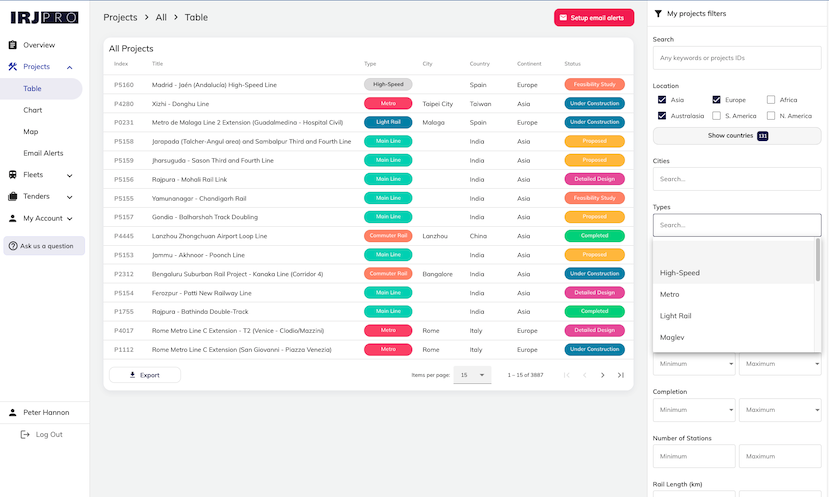
Task: Click the Projects tools icon
Action: (x=13, y=67)
